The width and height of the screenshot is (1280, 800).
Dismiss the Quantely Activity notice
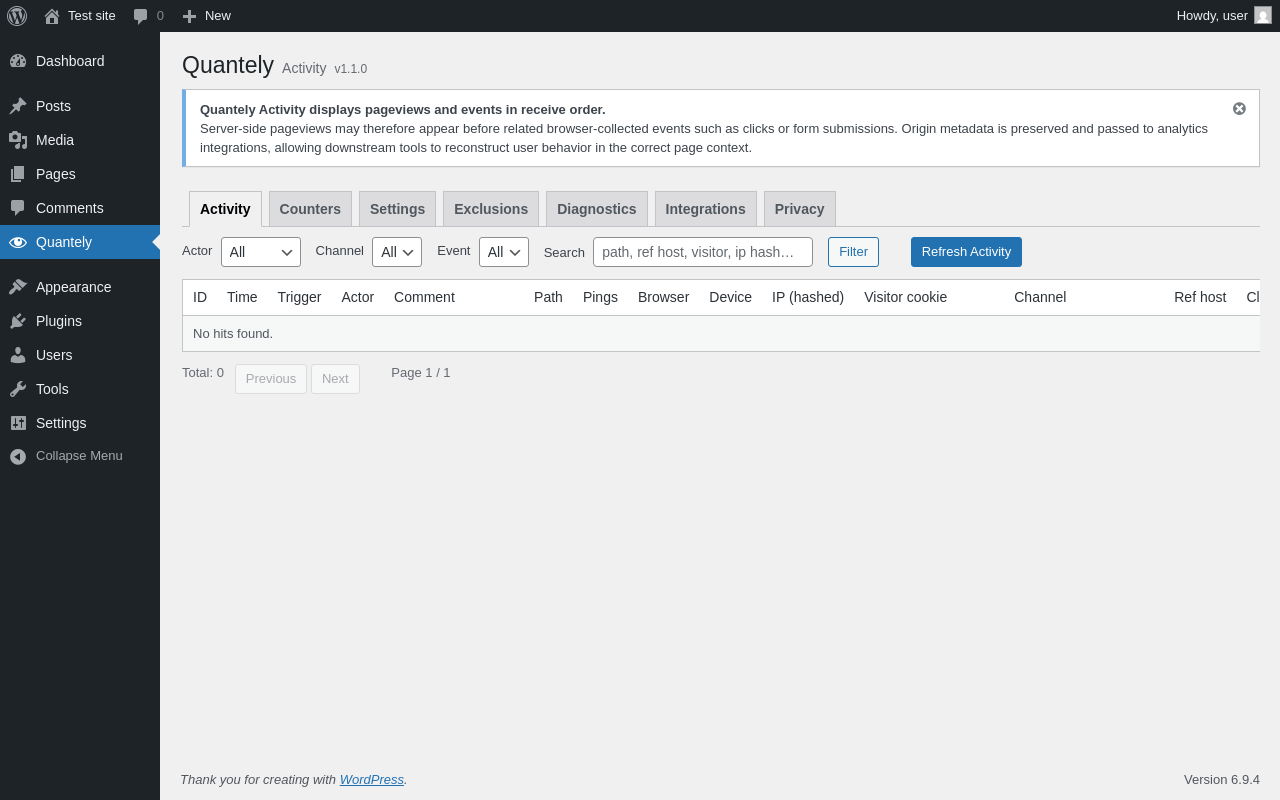(1239, 109)
